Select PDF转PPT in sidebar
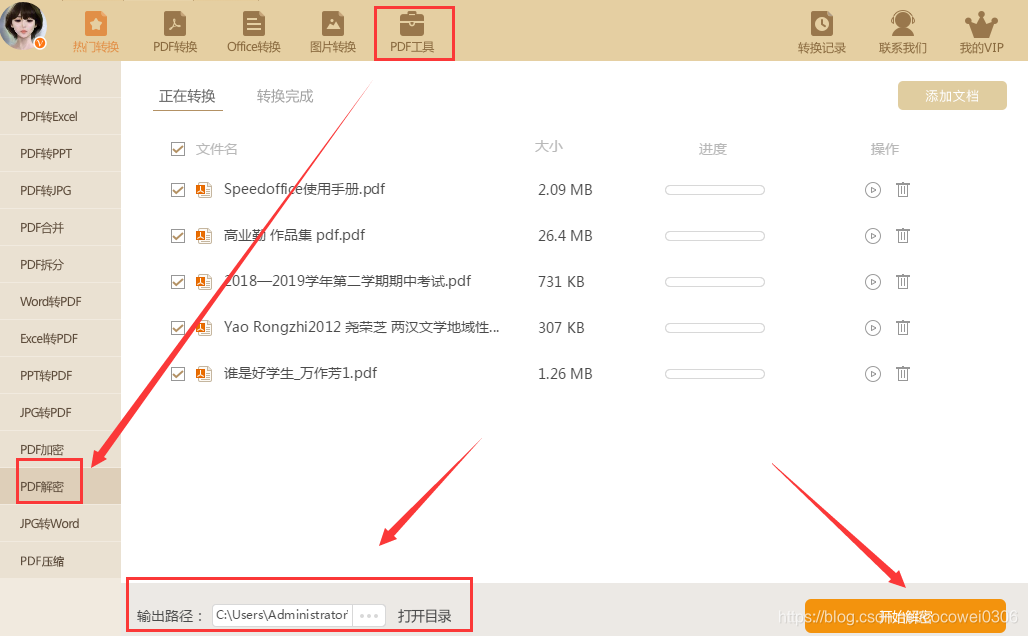The image size is (1028, 636). tap(60, 153)
